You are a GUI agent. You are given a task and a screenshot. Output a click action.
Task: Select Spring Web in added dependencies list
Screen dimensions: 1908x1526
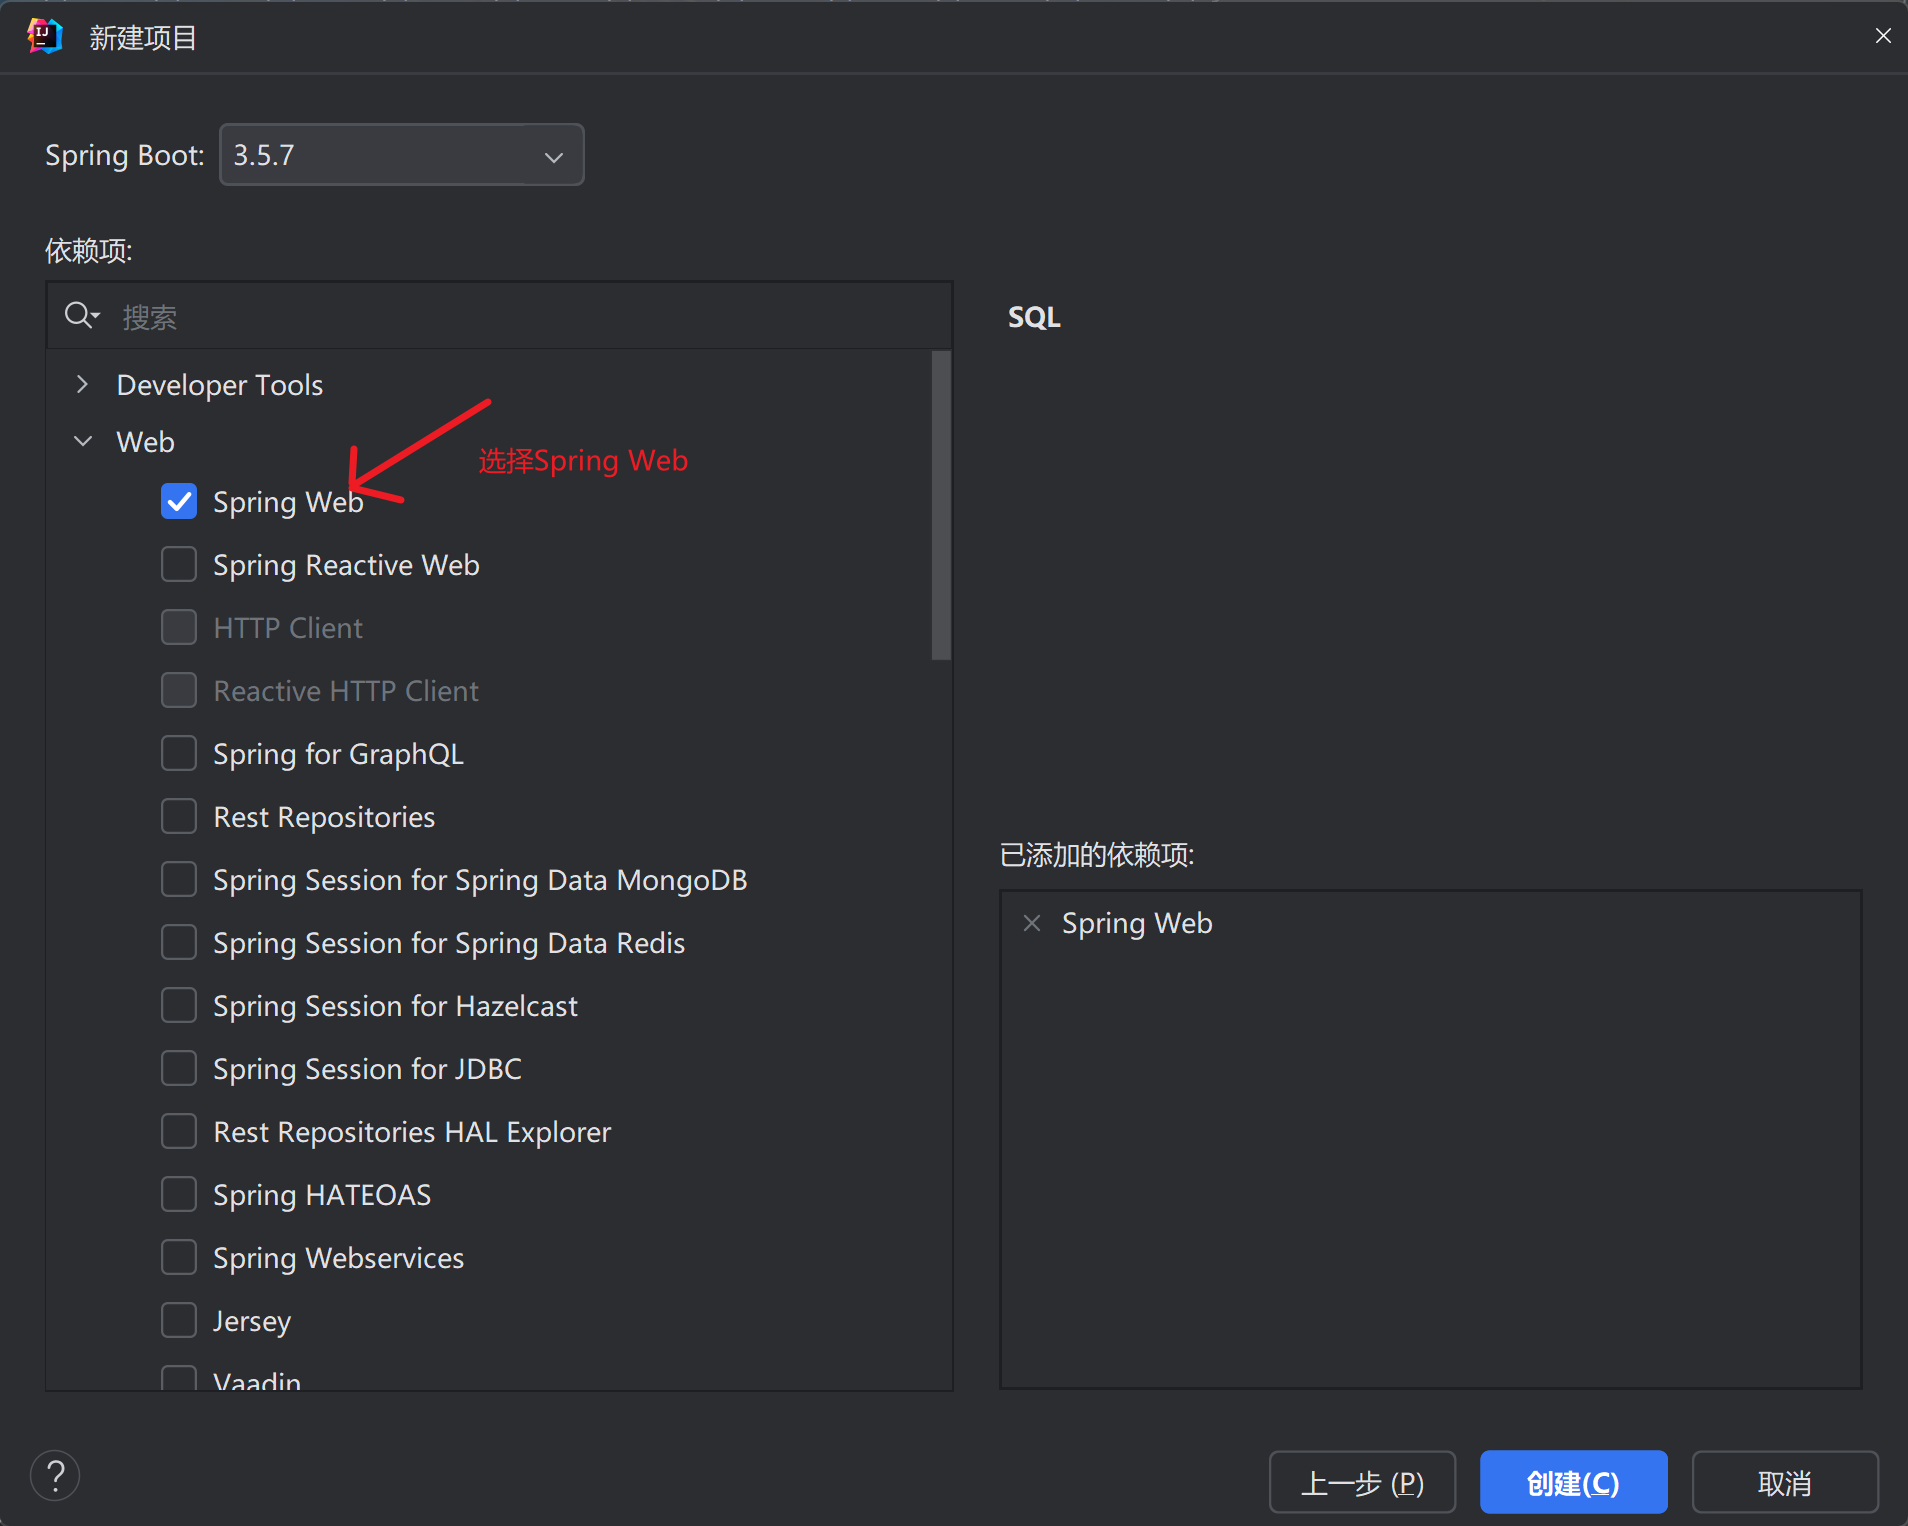click(1137, 923)
